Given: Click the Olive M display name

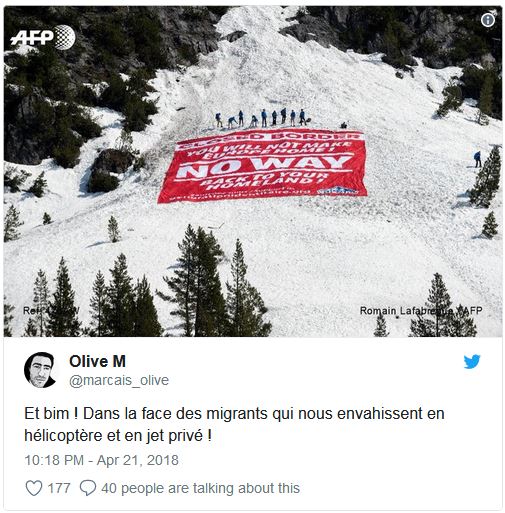Looking at the screenshot, I should 97,361.
